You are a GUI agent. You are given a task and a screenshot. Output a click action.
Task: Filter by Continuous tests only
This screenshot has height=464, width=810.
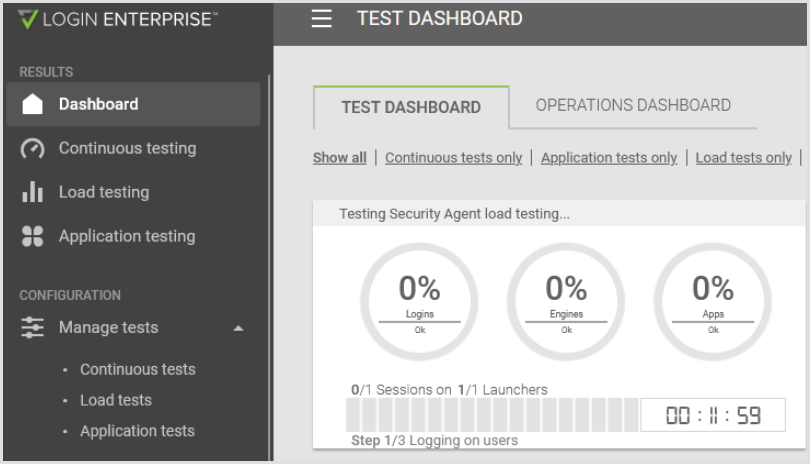tap(453, 158)
